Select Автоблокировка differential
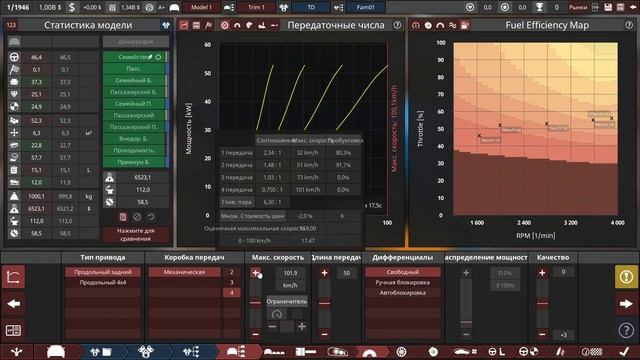 coord(402,293)
